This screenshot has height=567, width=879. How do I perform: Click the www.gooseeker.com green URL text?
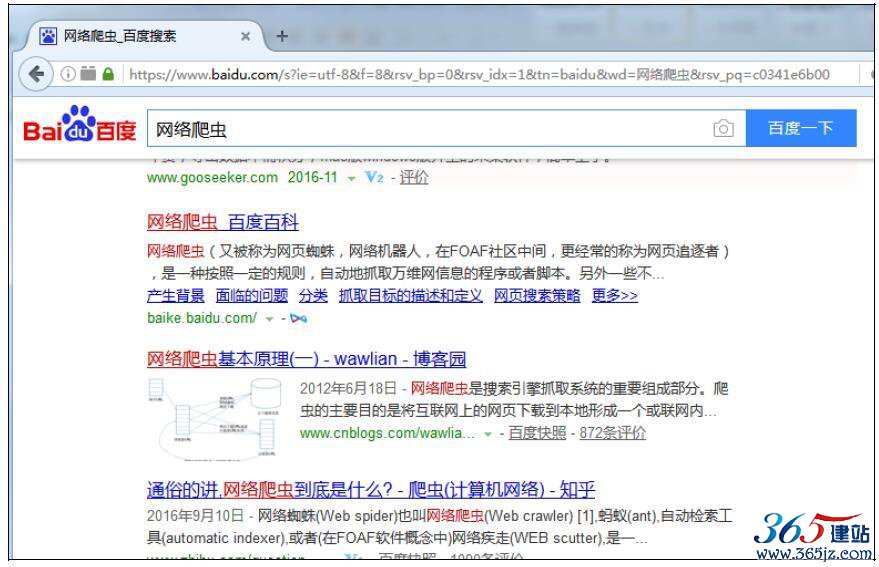[x=212, y=177]
